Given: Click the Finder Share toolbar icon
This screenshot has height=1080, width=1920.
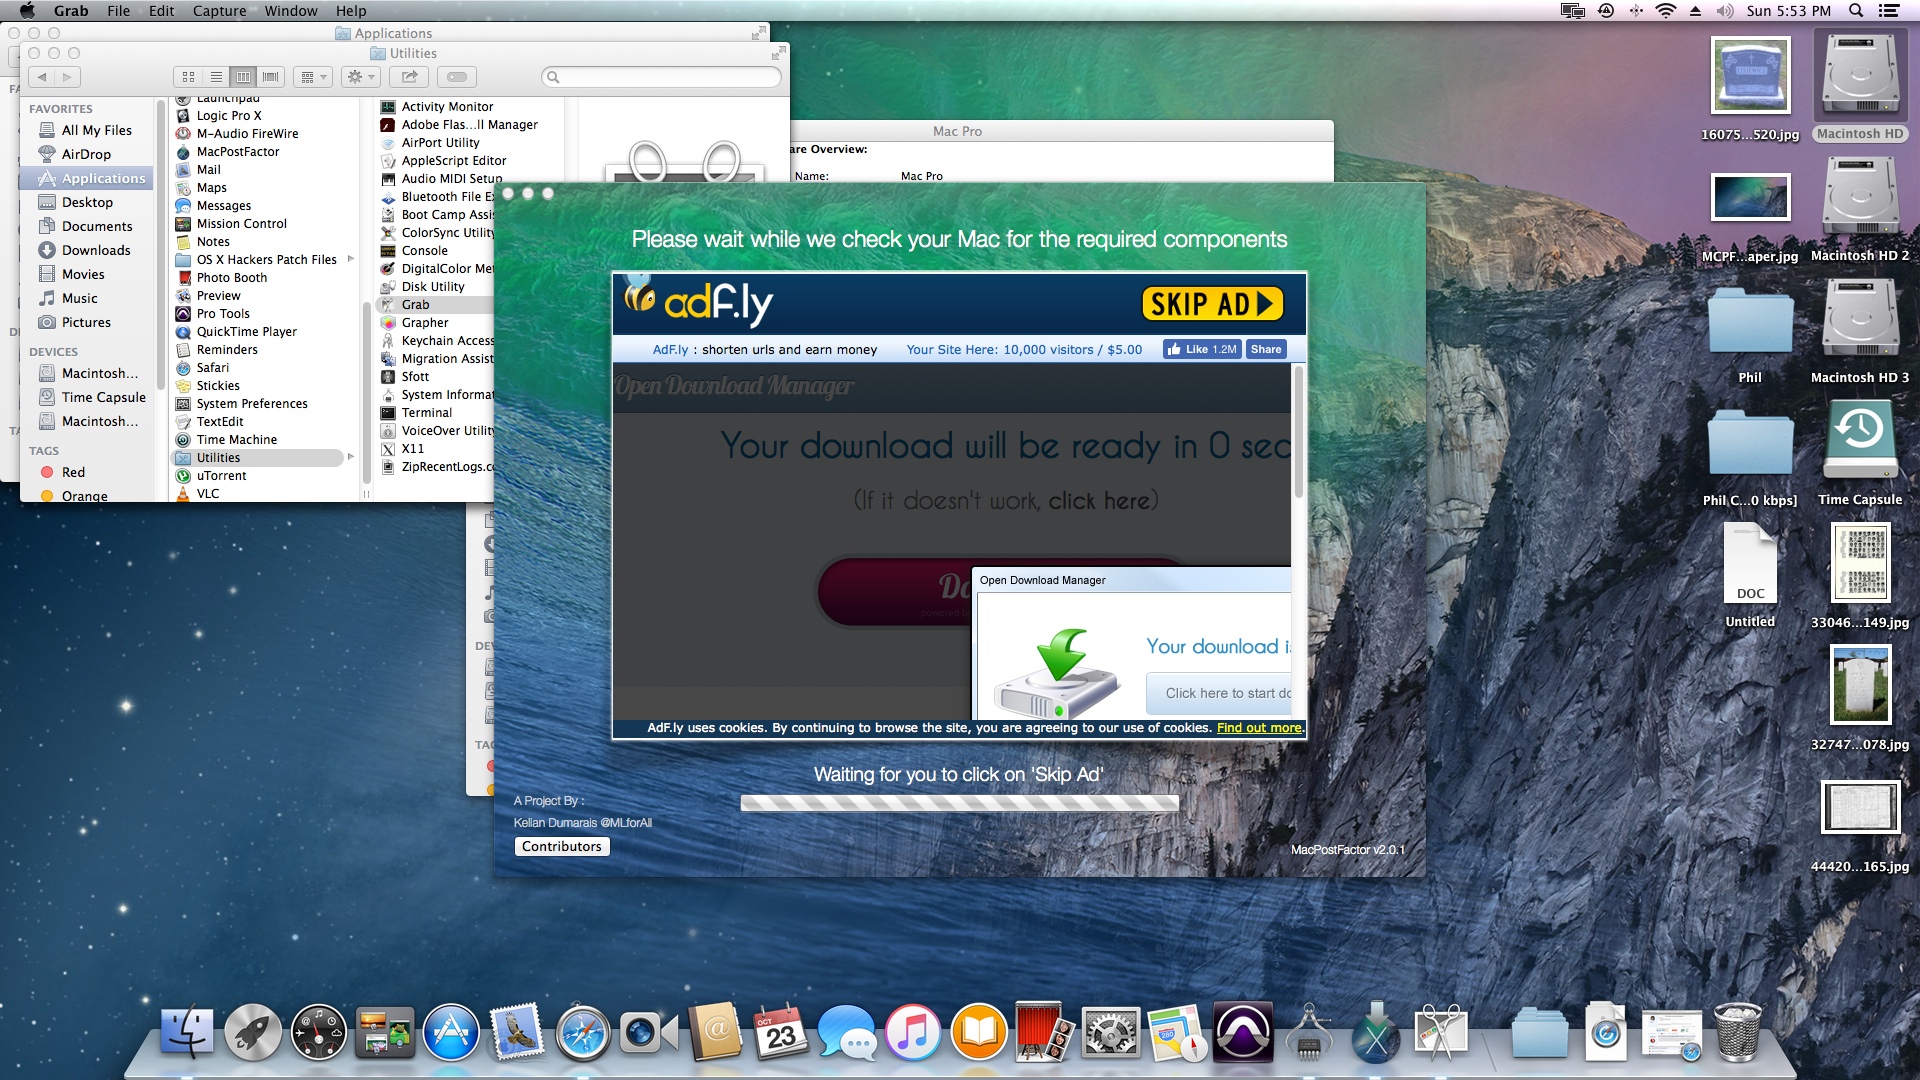Looking at the screenshot, I should [x=409, y=77].
